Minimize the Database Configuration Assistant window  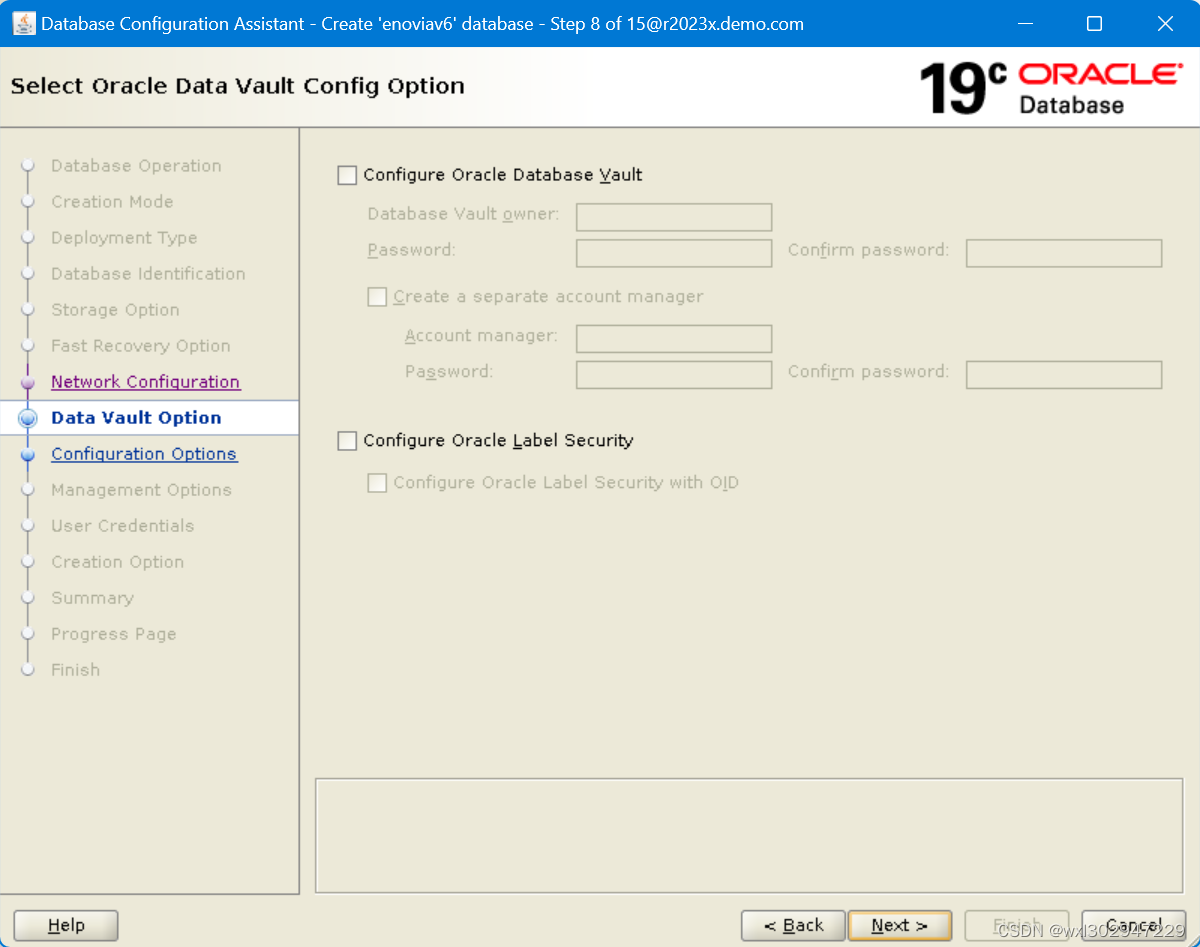[1024, 23]
